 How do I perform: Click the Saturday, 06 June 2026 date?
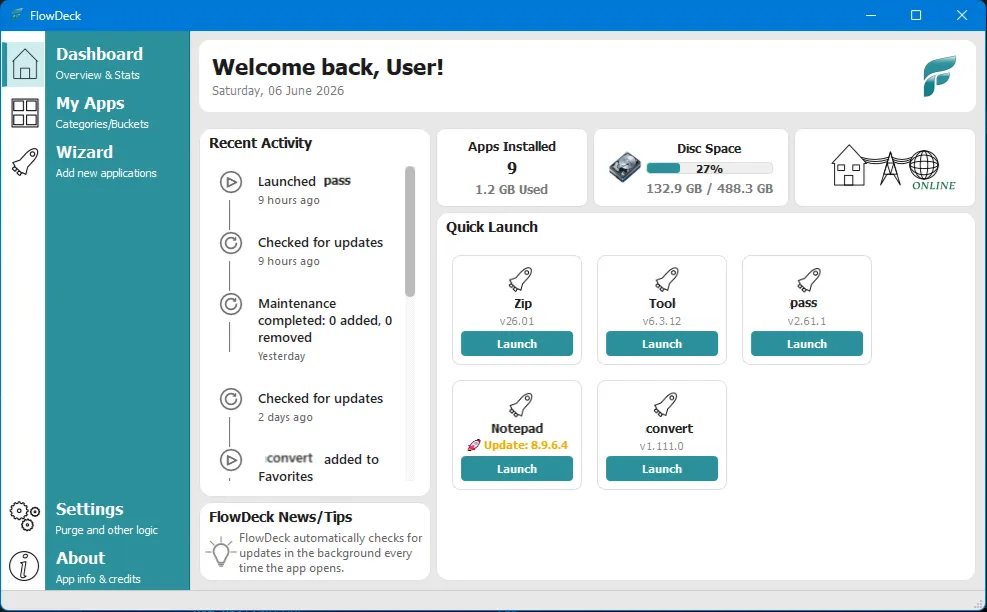pos(278,91)
